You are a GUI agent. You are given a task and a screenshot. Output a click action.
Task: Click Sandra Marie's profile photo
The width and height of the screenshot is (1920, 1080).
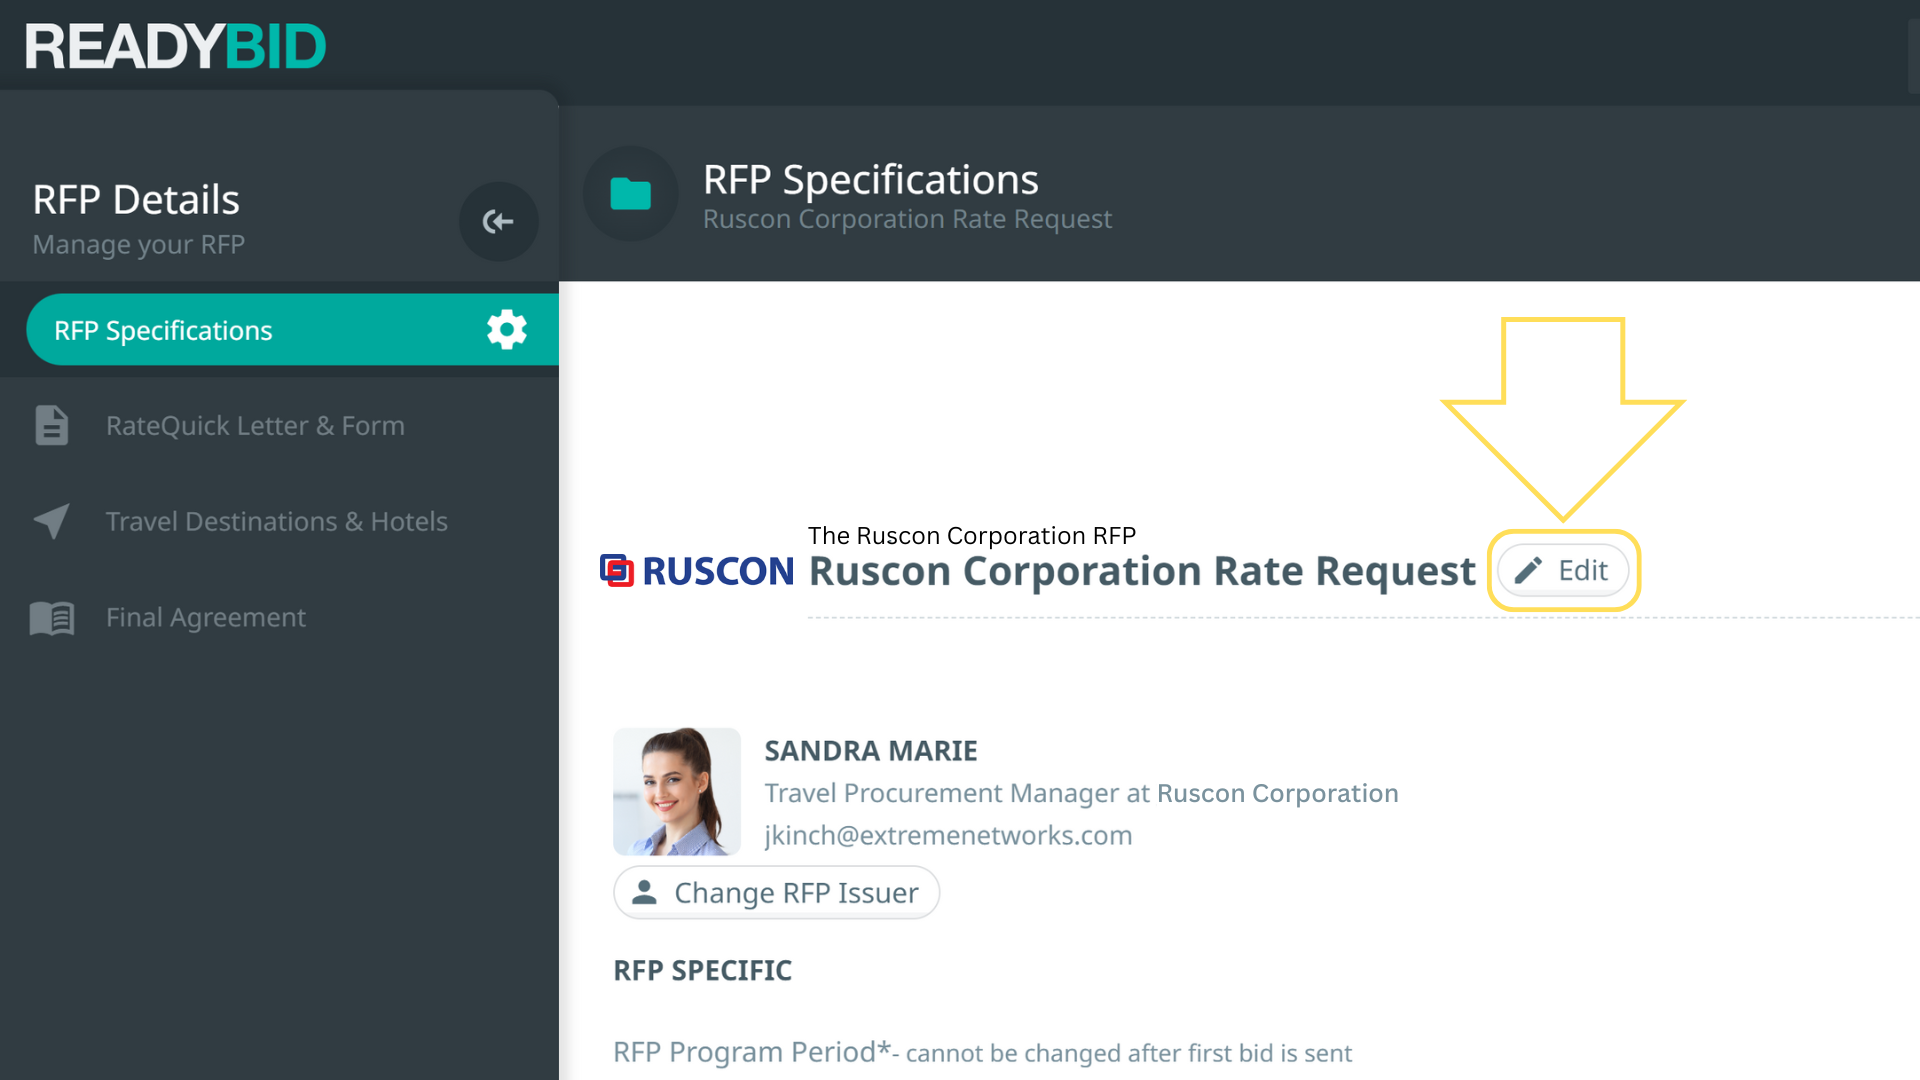pyautogui.click(x=677, y=791)
